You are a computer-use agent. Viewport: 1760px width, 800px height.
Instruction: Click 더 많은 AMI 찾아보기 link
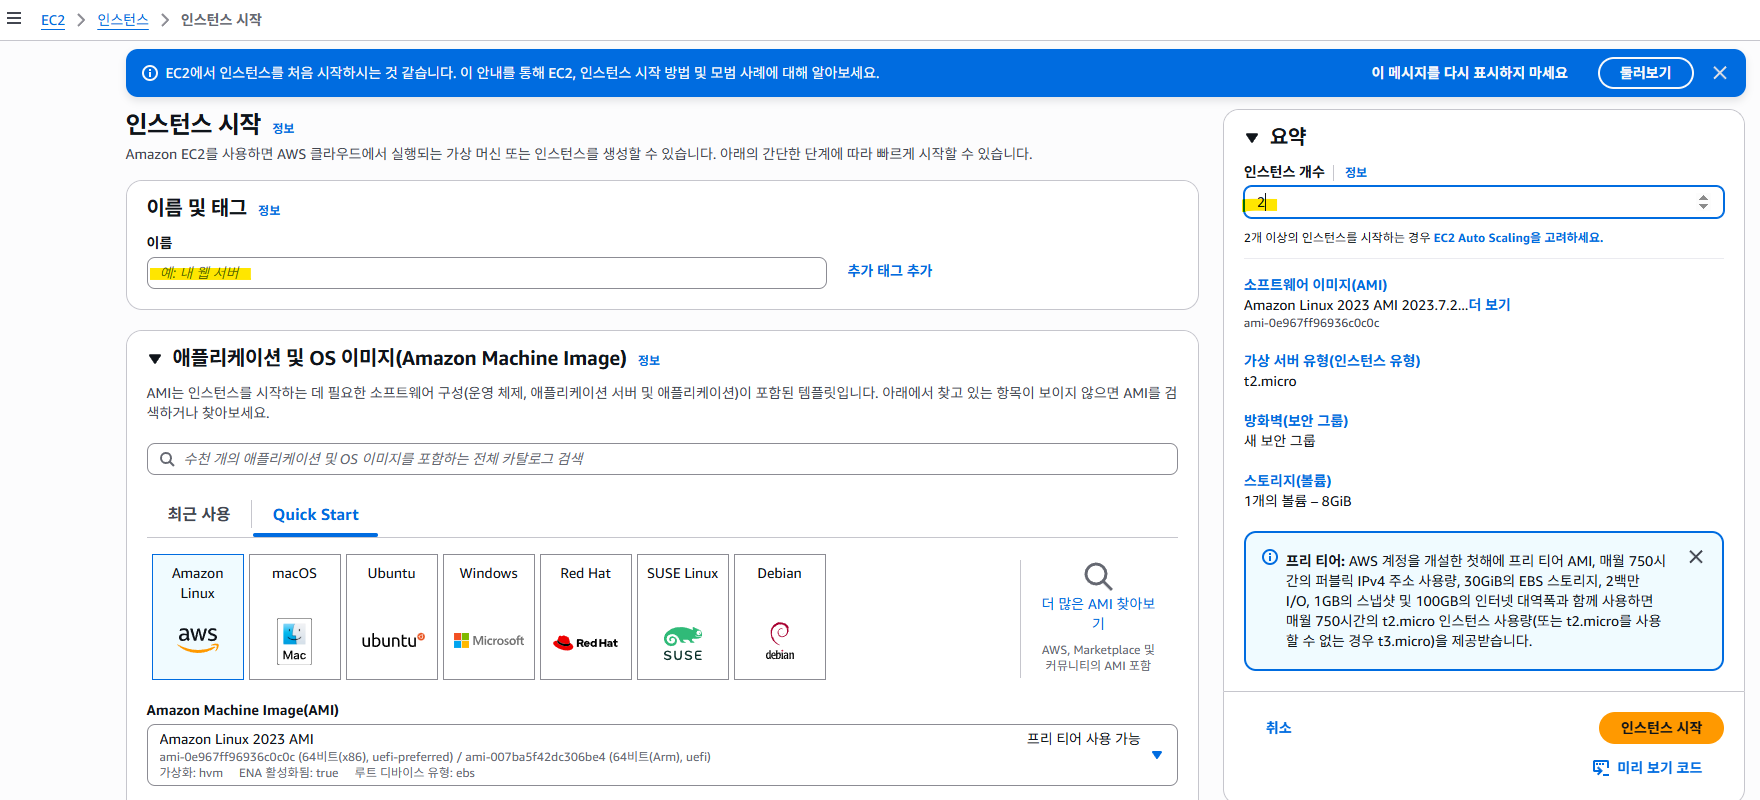click(x=1098, y=613)
